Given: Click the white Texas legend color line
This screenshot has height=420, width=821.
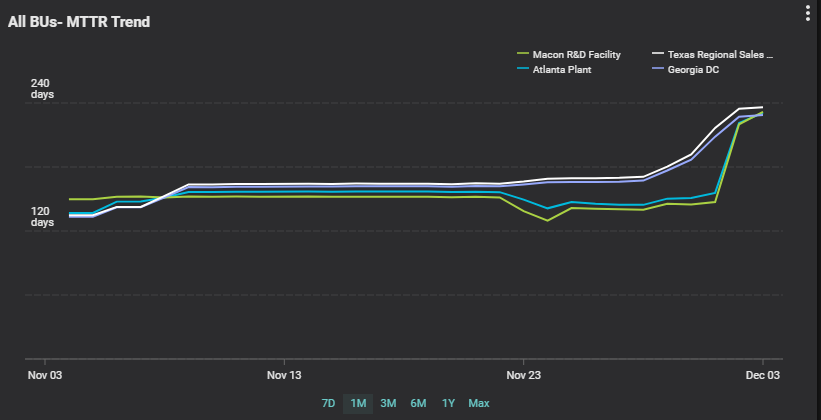Looking at the screenshot, I should [658, 53].
